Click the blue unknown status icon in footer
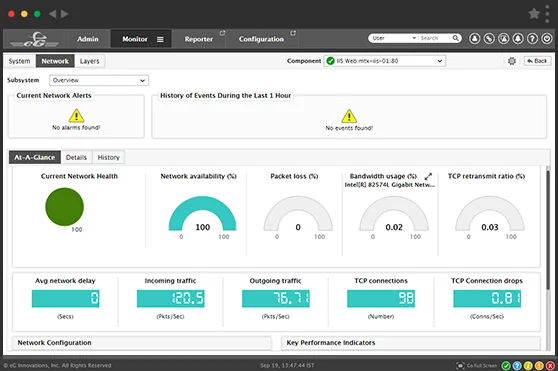Viewport: 558px width, 371px height. click(x=517, y=365)
